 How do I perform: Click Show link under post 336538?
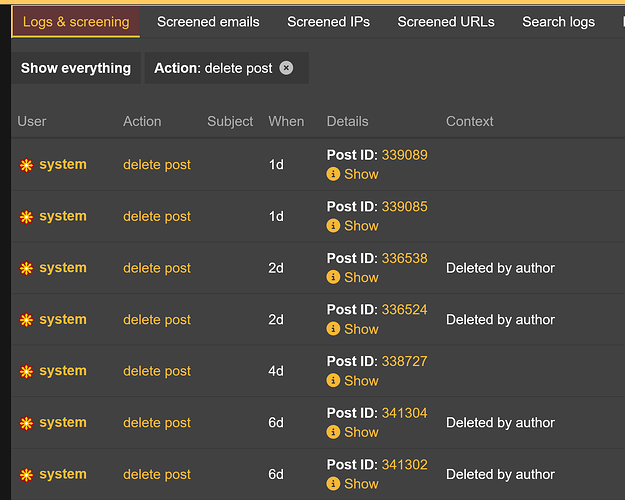(x=361, y=278)
